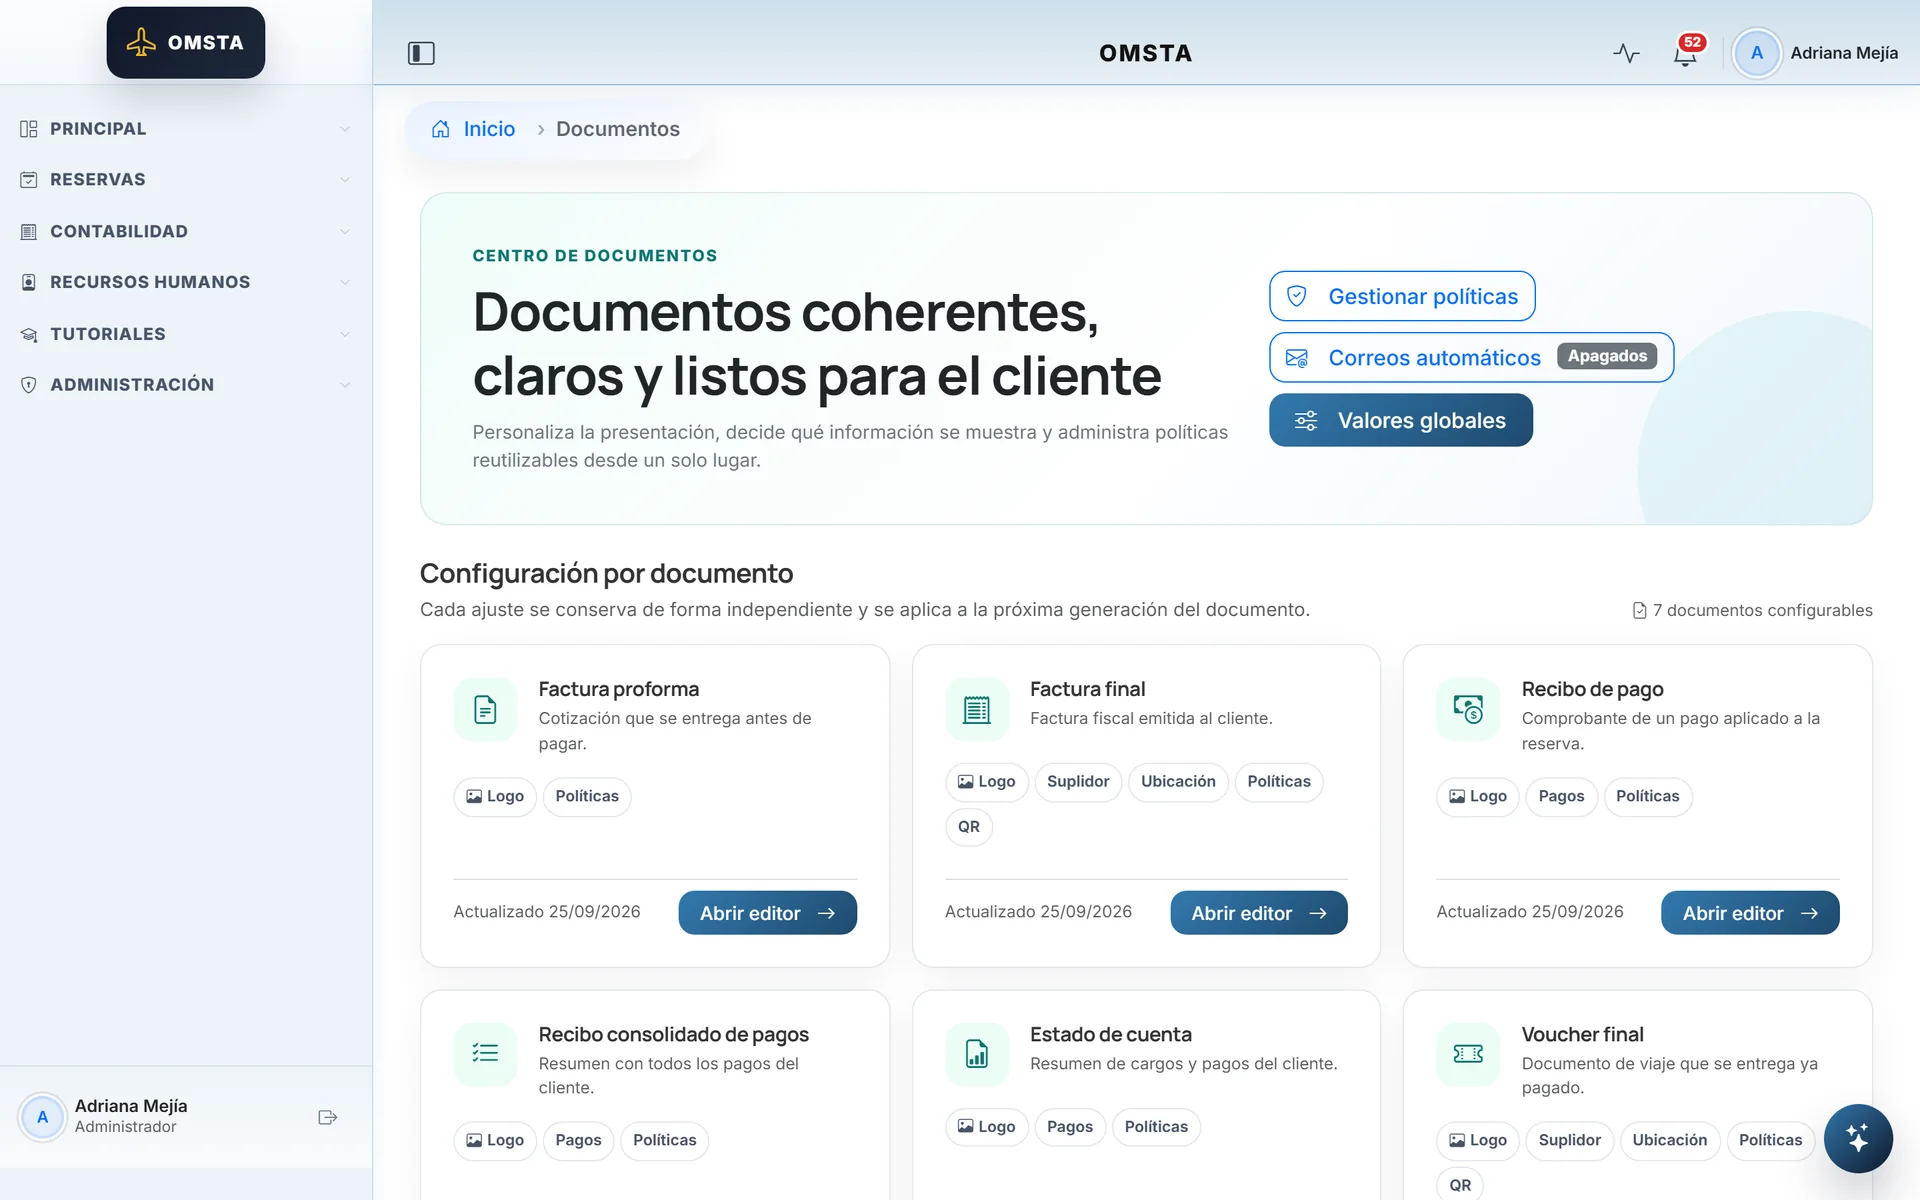Open editor for Recibo de pago
This screenshot has height=1200, width=1920.
coord(1750,913)
